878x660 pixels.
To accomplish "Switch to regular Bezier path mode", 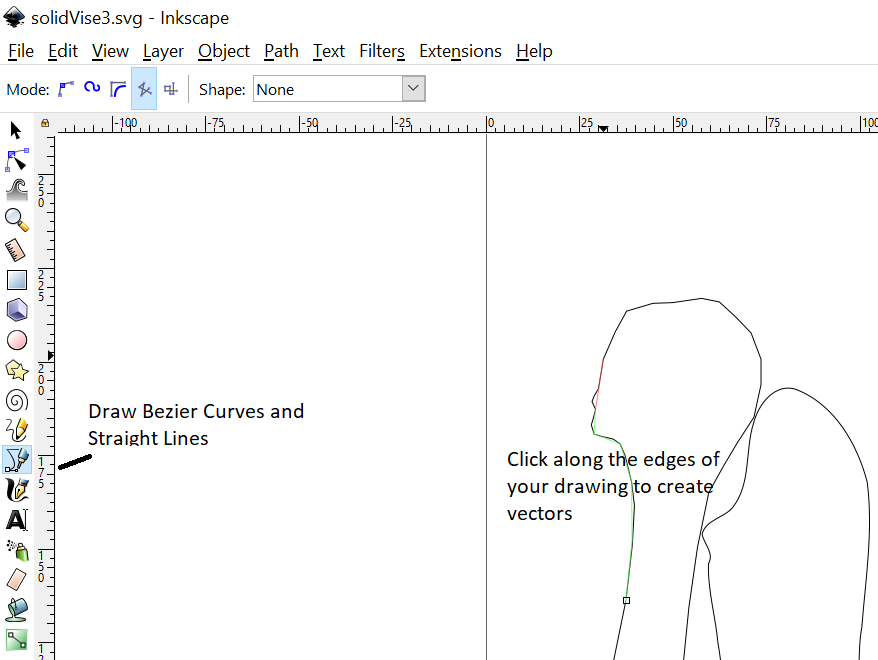I will pyautogui.click(x=66, y=88).
